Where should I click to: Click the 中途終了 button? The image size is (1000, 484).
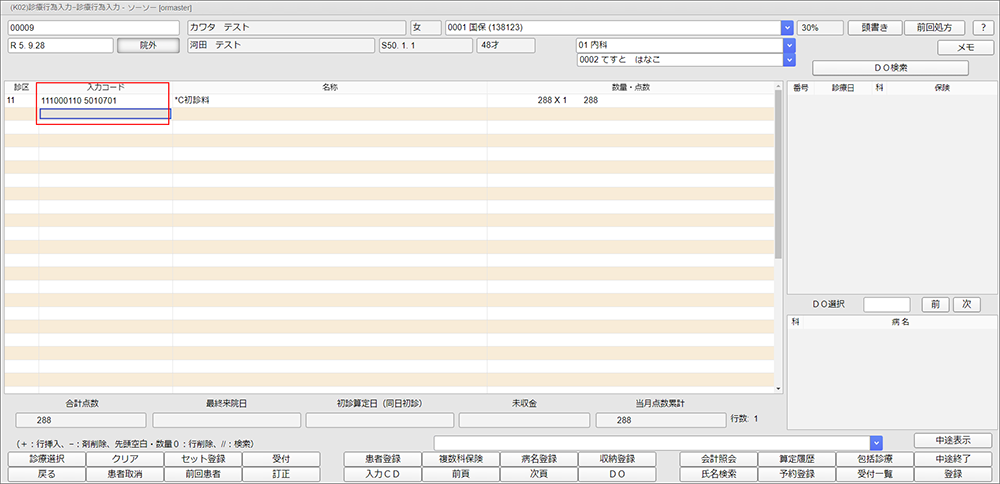pyautogui.click(x=952, y=459)
